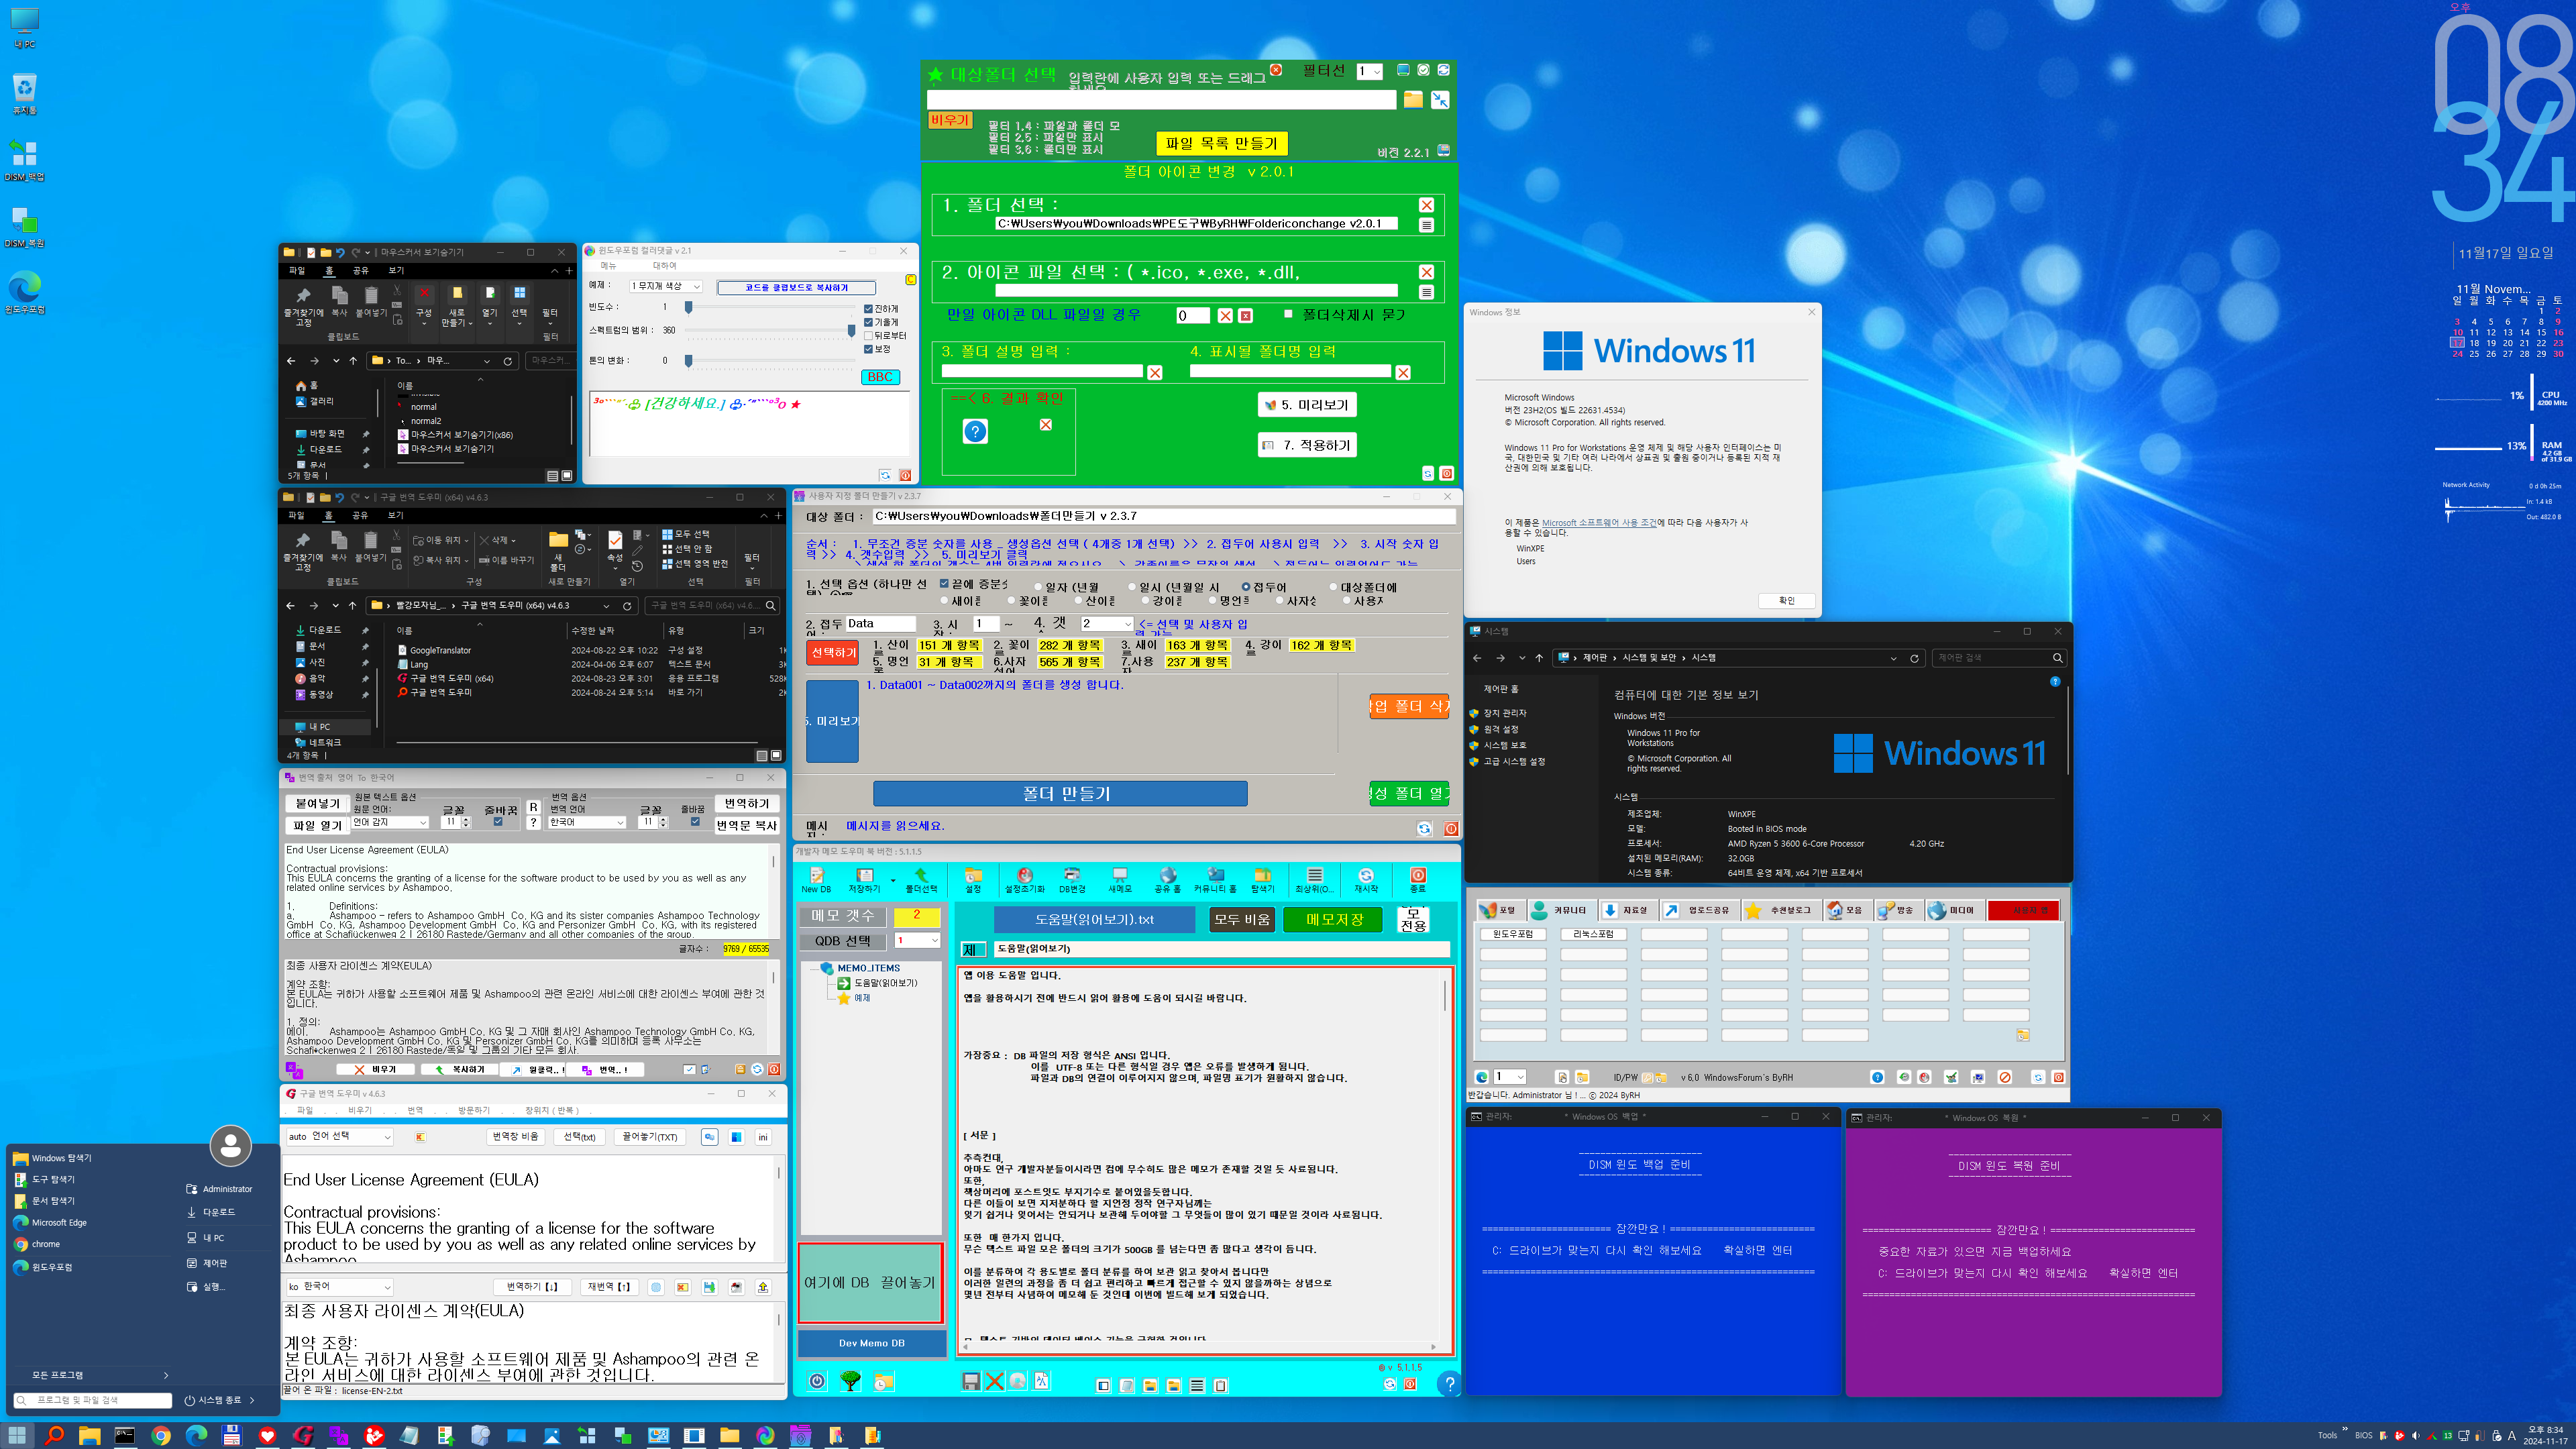2576x1449 pixels.
Task: Click 코드를 클립보드로 복사하기 button
Action: [796, 288]
